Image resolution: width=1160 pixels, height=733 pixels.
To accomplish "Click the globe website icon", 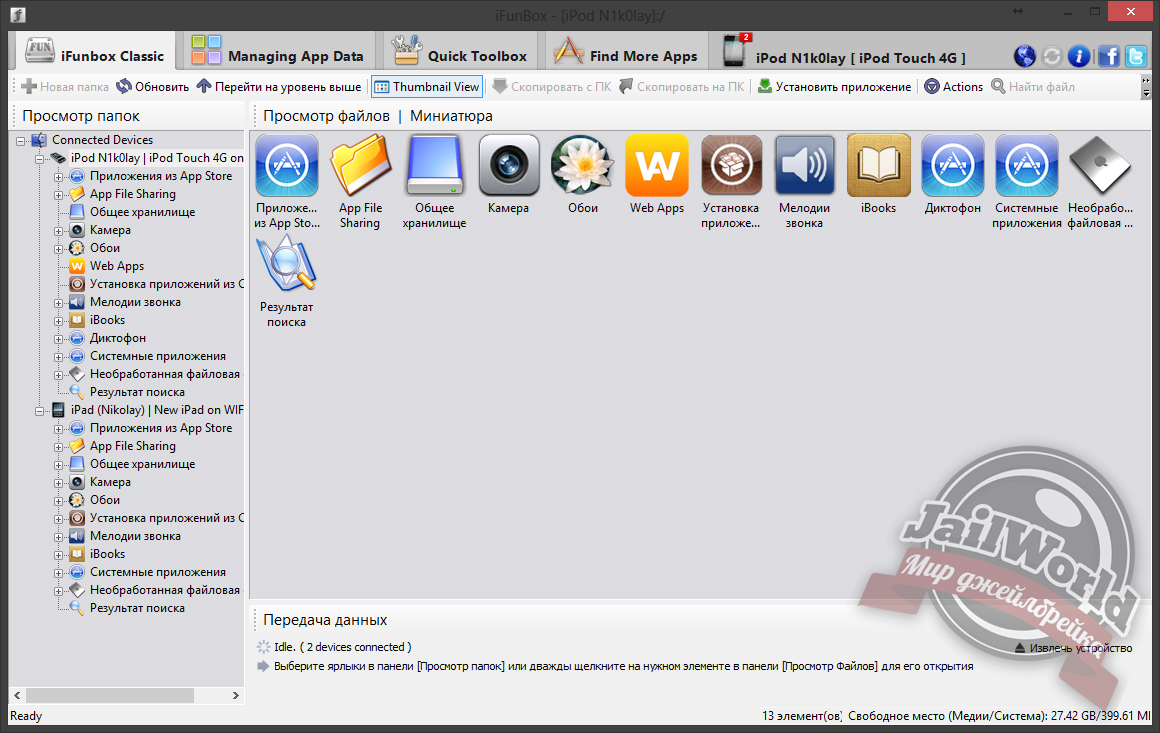I will (1025, 56).
